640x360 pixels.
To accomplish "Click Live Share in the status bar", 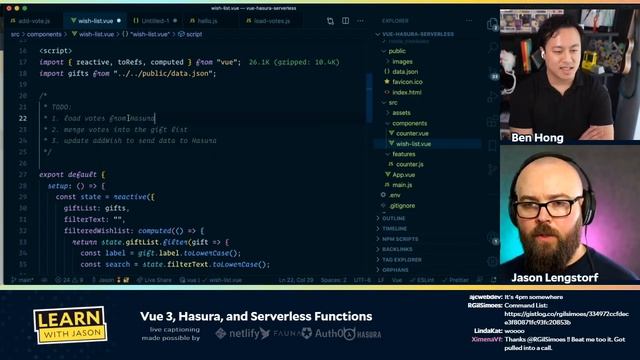I will (x=154, y=280).
